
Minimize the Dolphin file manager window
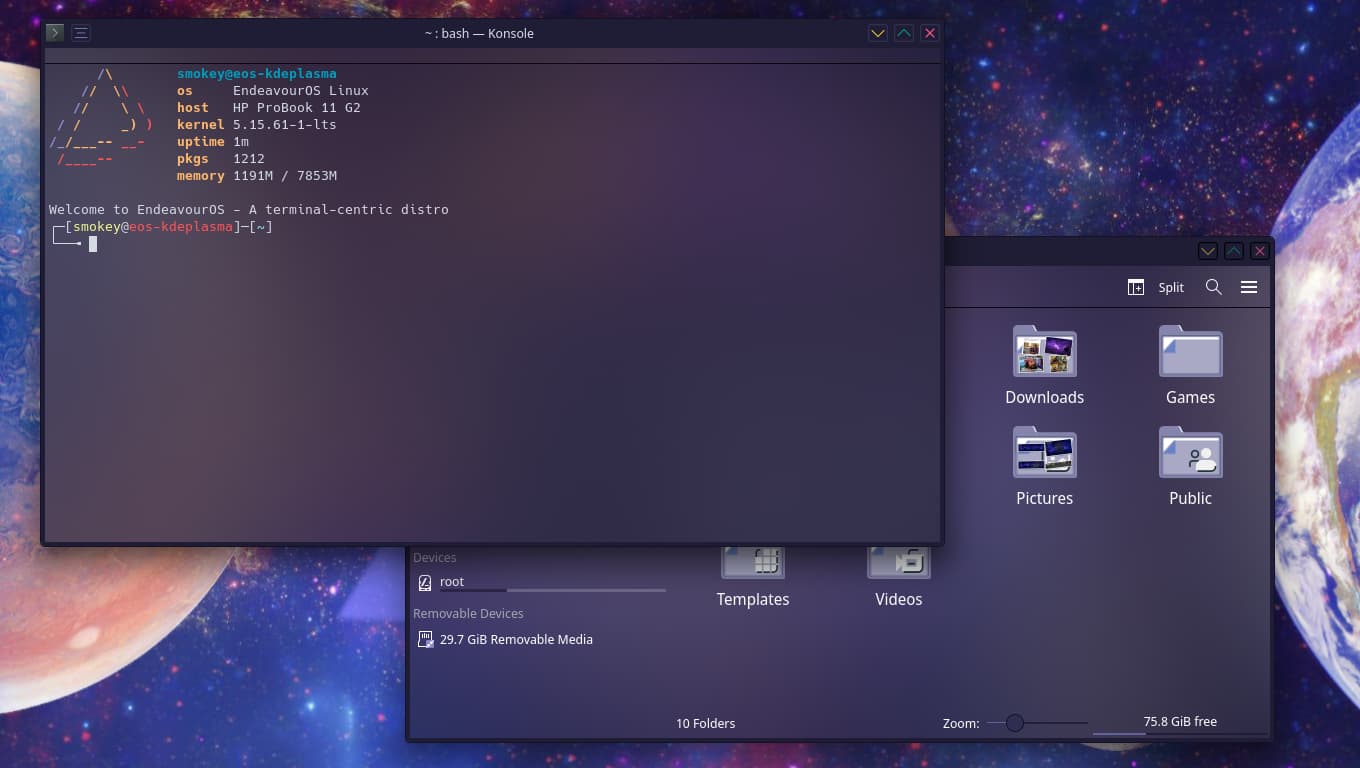(1208, 251)
